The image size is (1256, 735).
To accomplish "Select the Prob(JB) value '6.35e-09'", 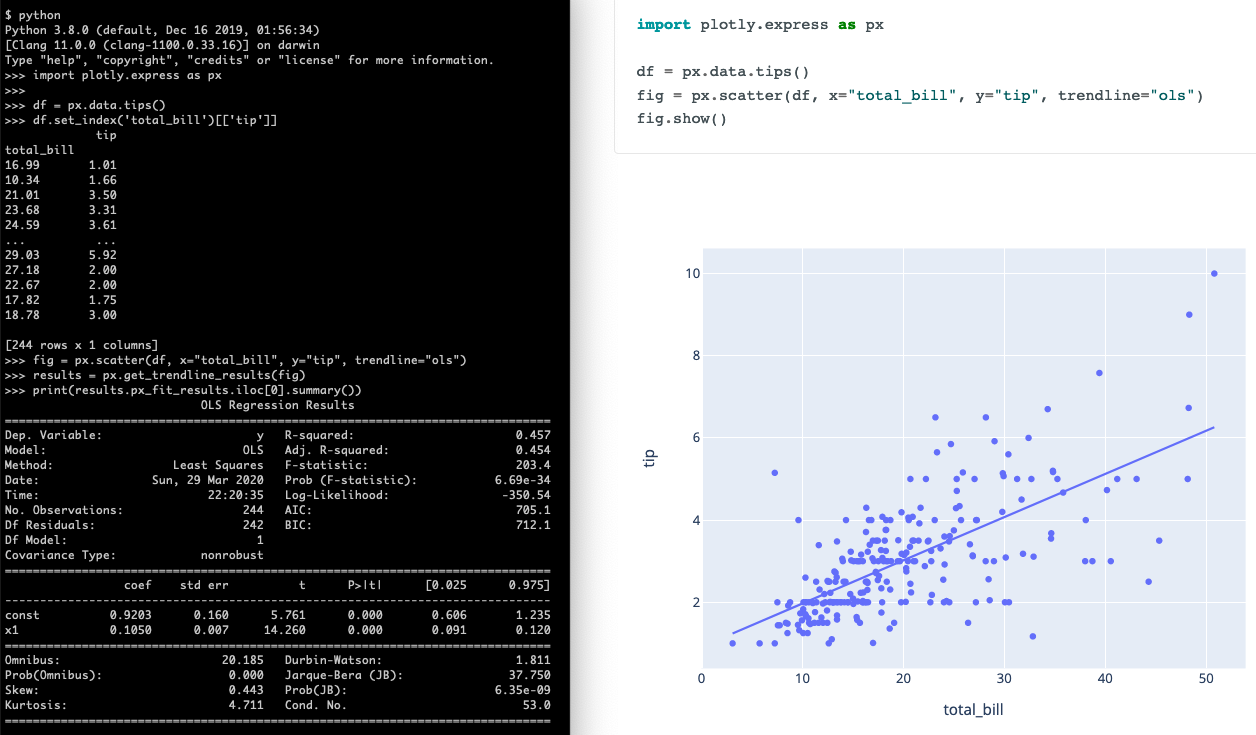I will click(x=522, y=690).
